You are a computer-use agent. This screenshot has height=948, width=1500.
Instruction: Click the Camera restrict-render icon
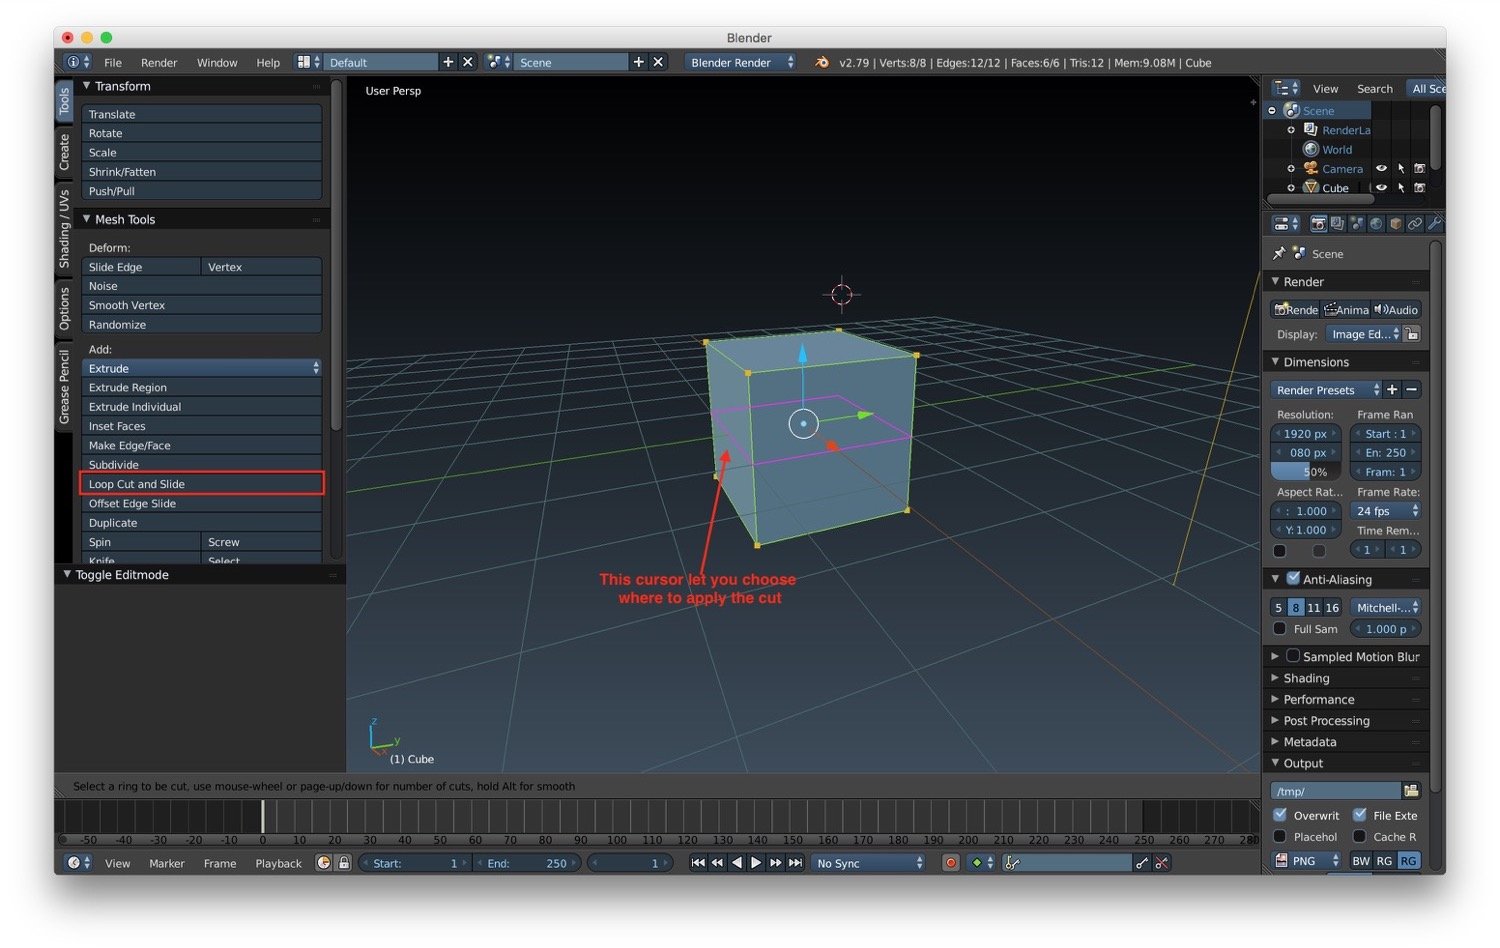coord(1419,169)
